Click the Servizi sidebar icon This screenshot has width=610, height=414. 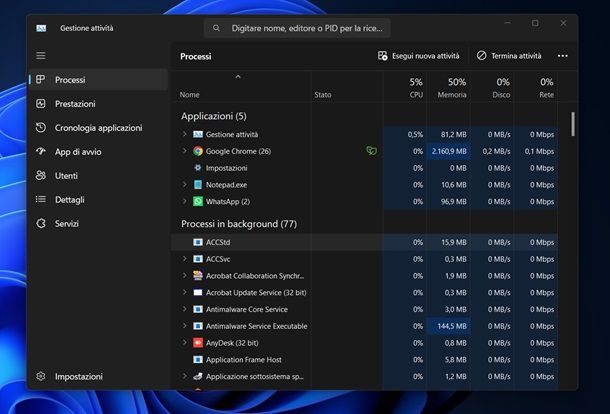coord(40,223)
